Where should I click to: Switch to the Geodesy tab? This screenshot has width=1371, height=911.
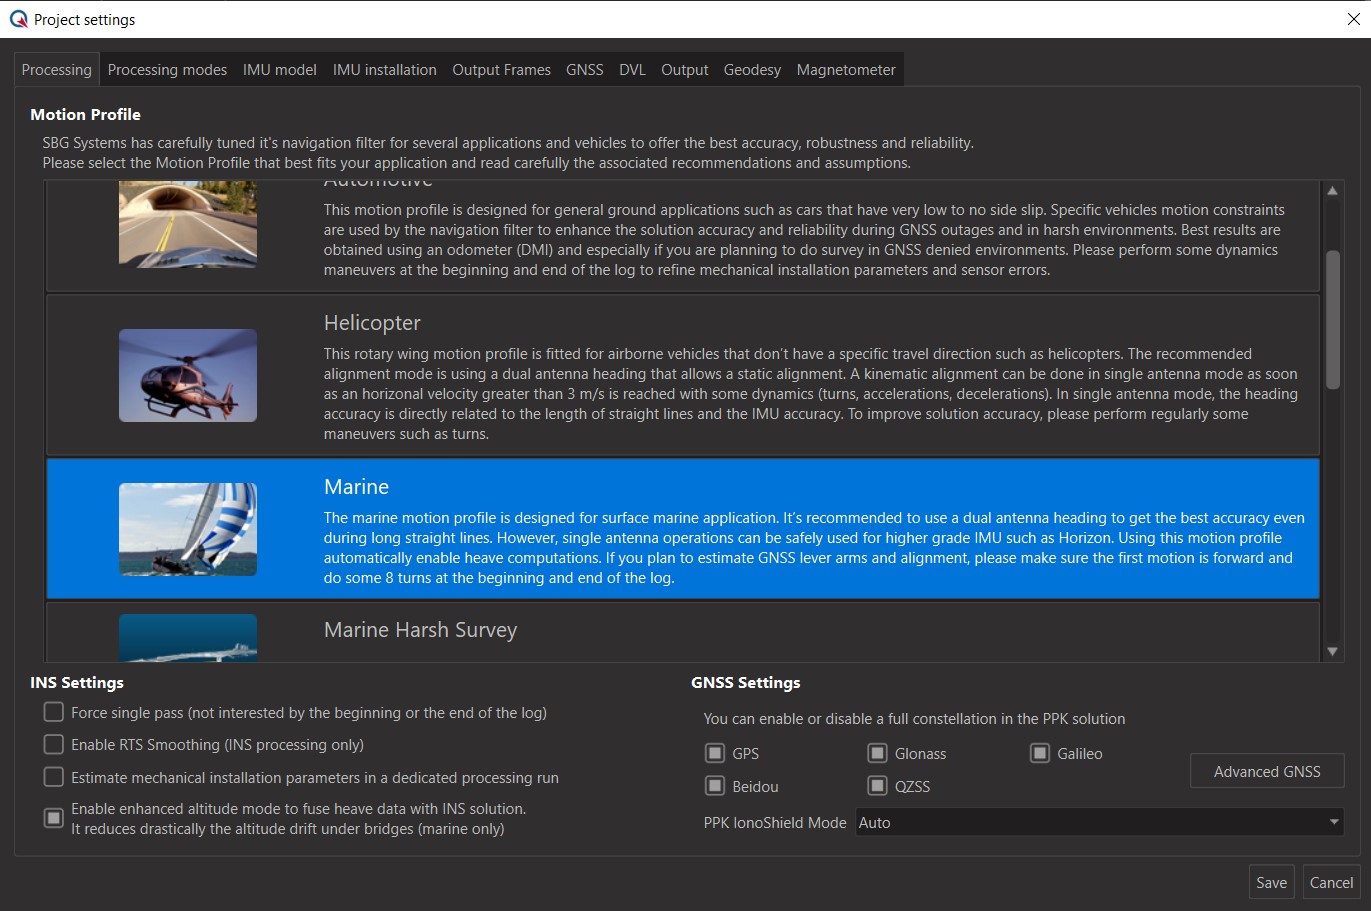752,70
